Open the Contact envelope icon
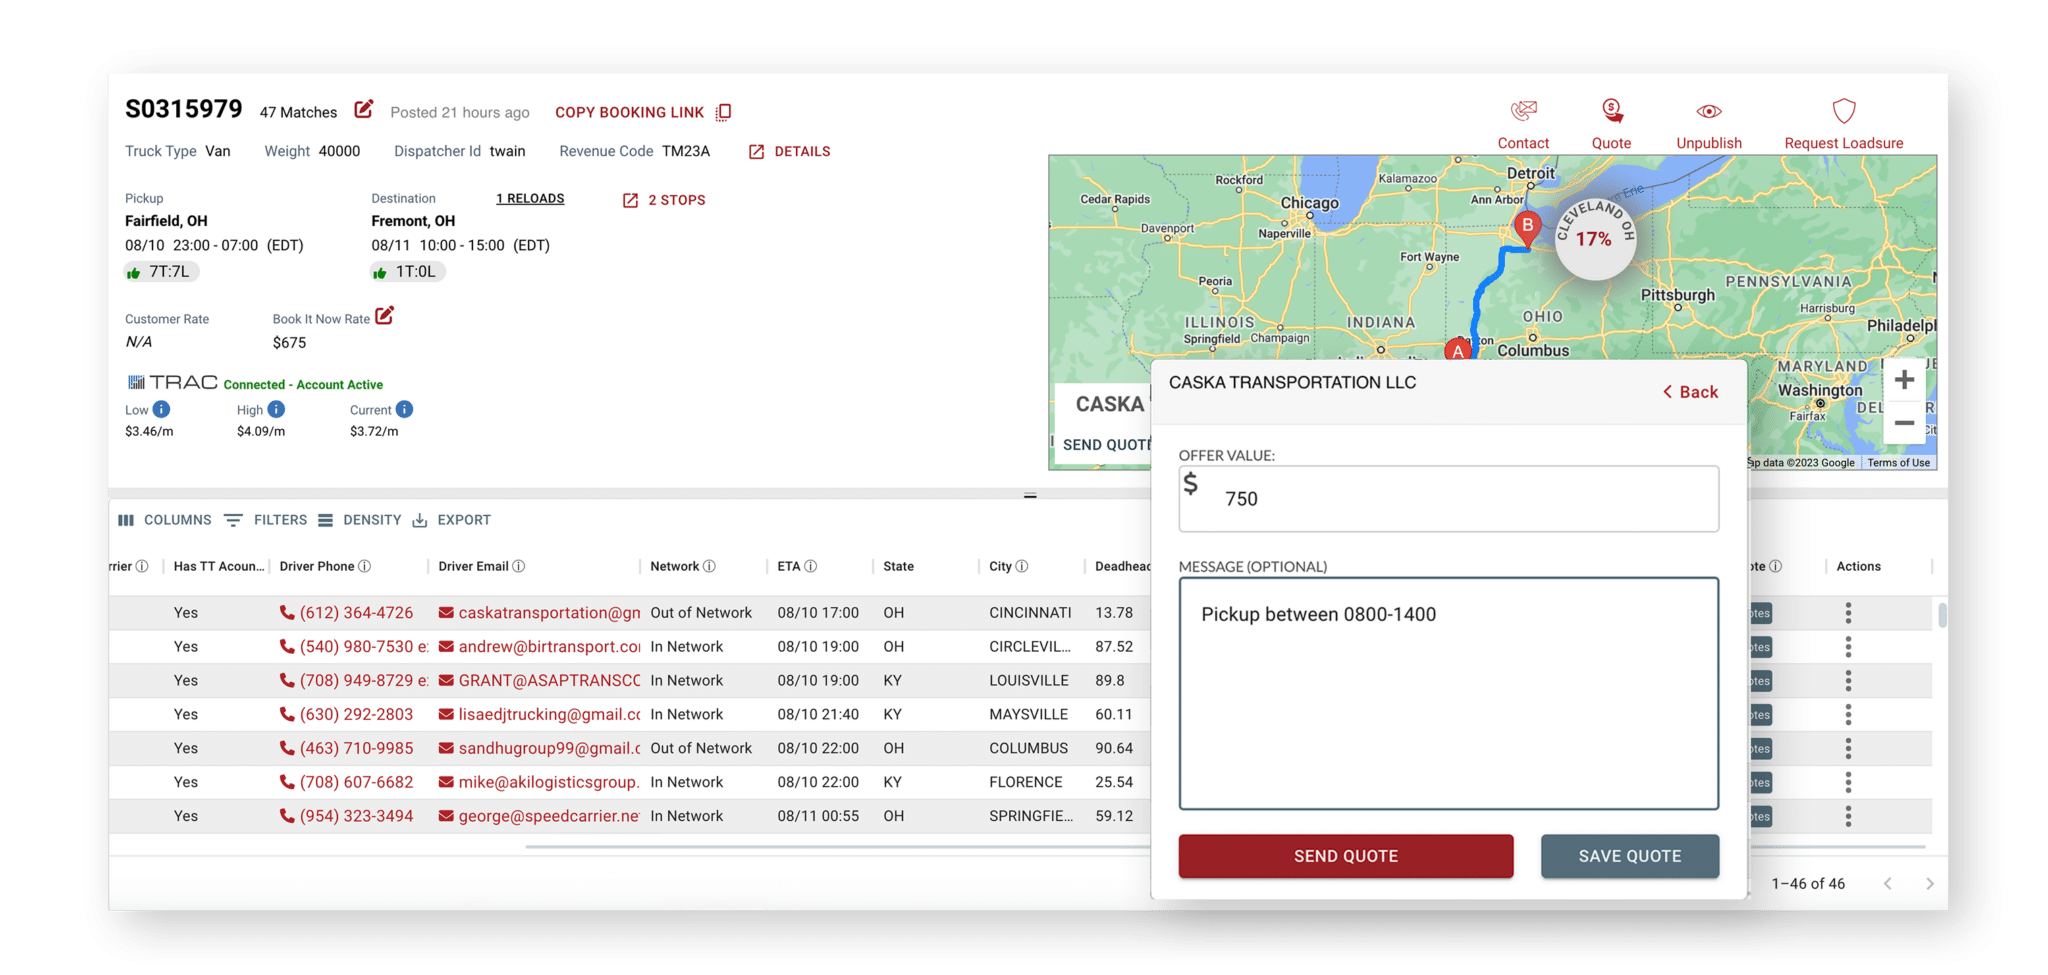 coord(1522,112)
